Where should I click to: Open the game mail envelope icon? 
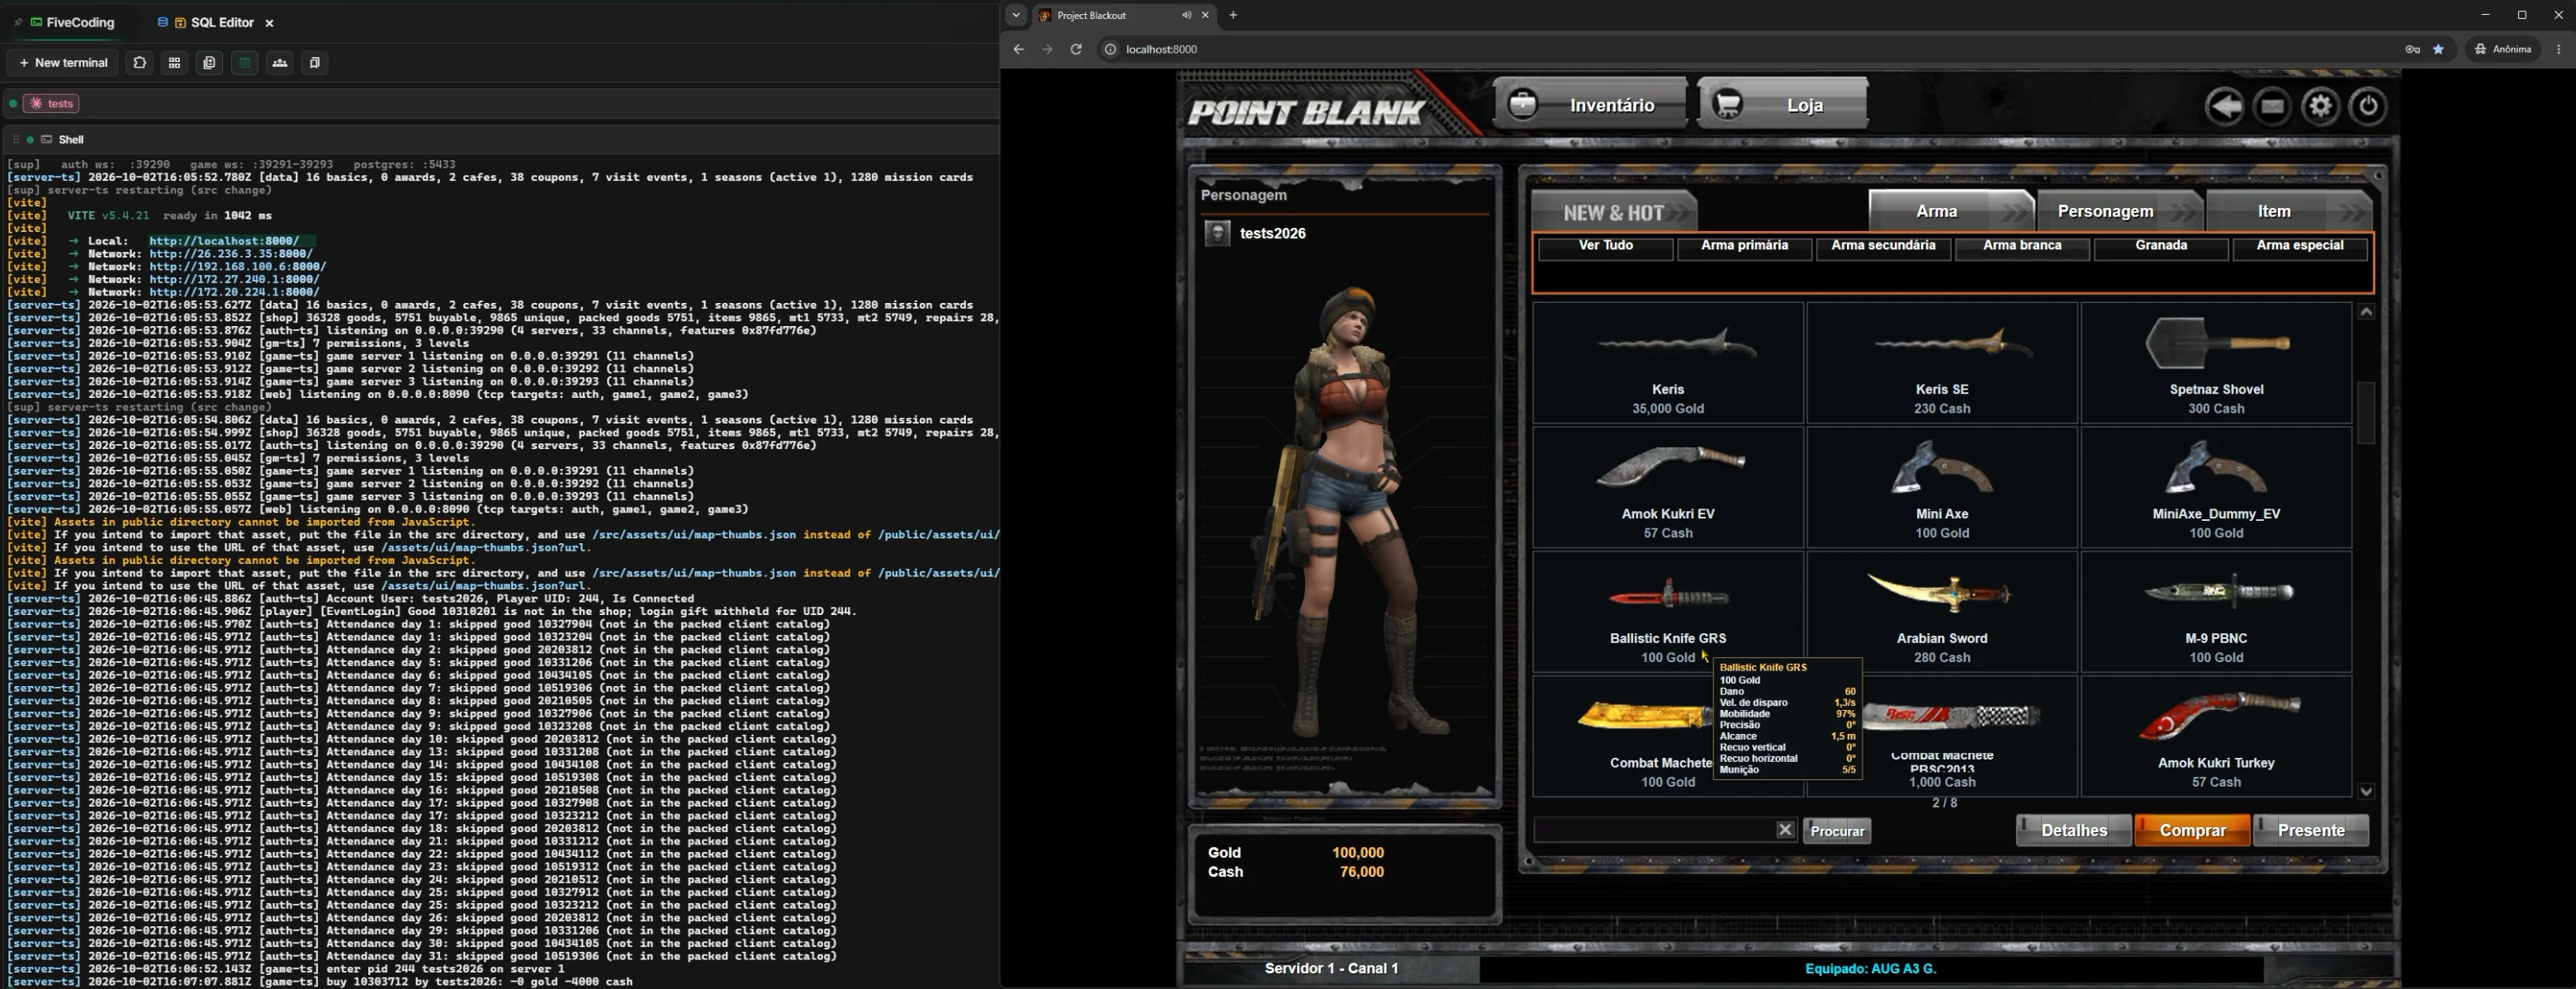[x=2272, y=106]
